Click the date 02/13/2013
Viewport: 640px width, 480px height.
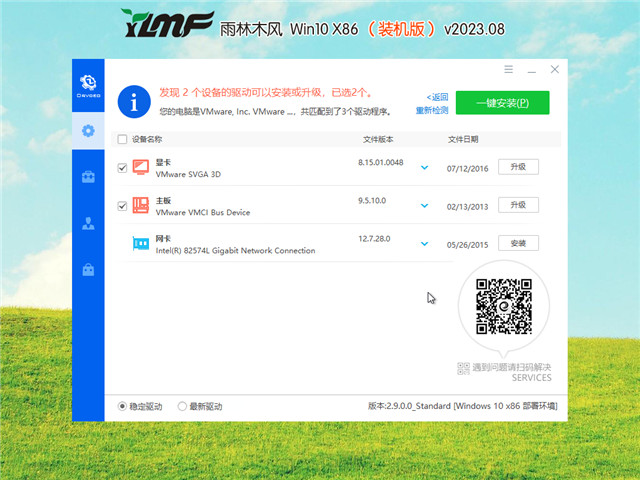467,207
